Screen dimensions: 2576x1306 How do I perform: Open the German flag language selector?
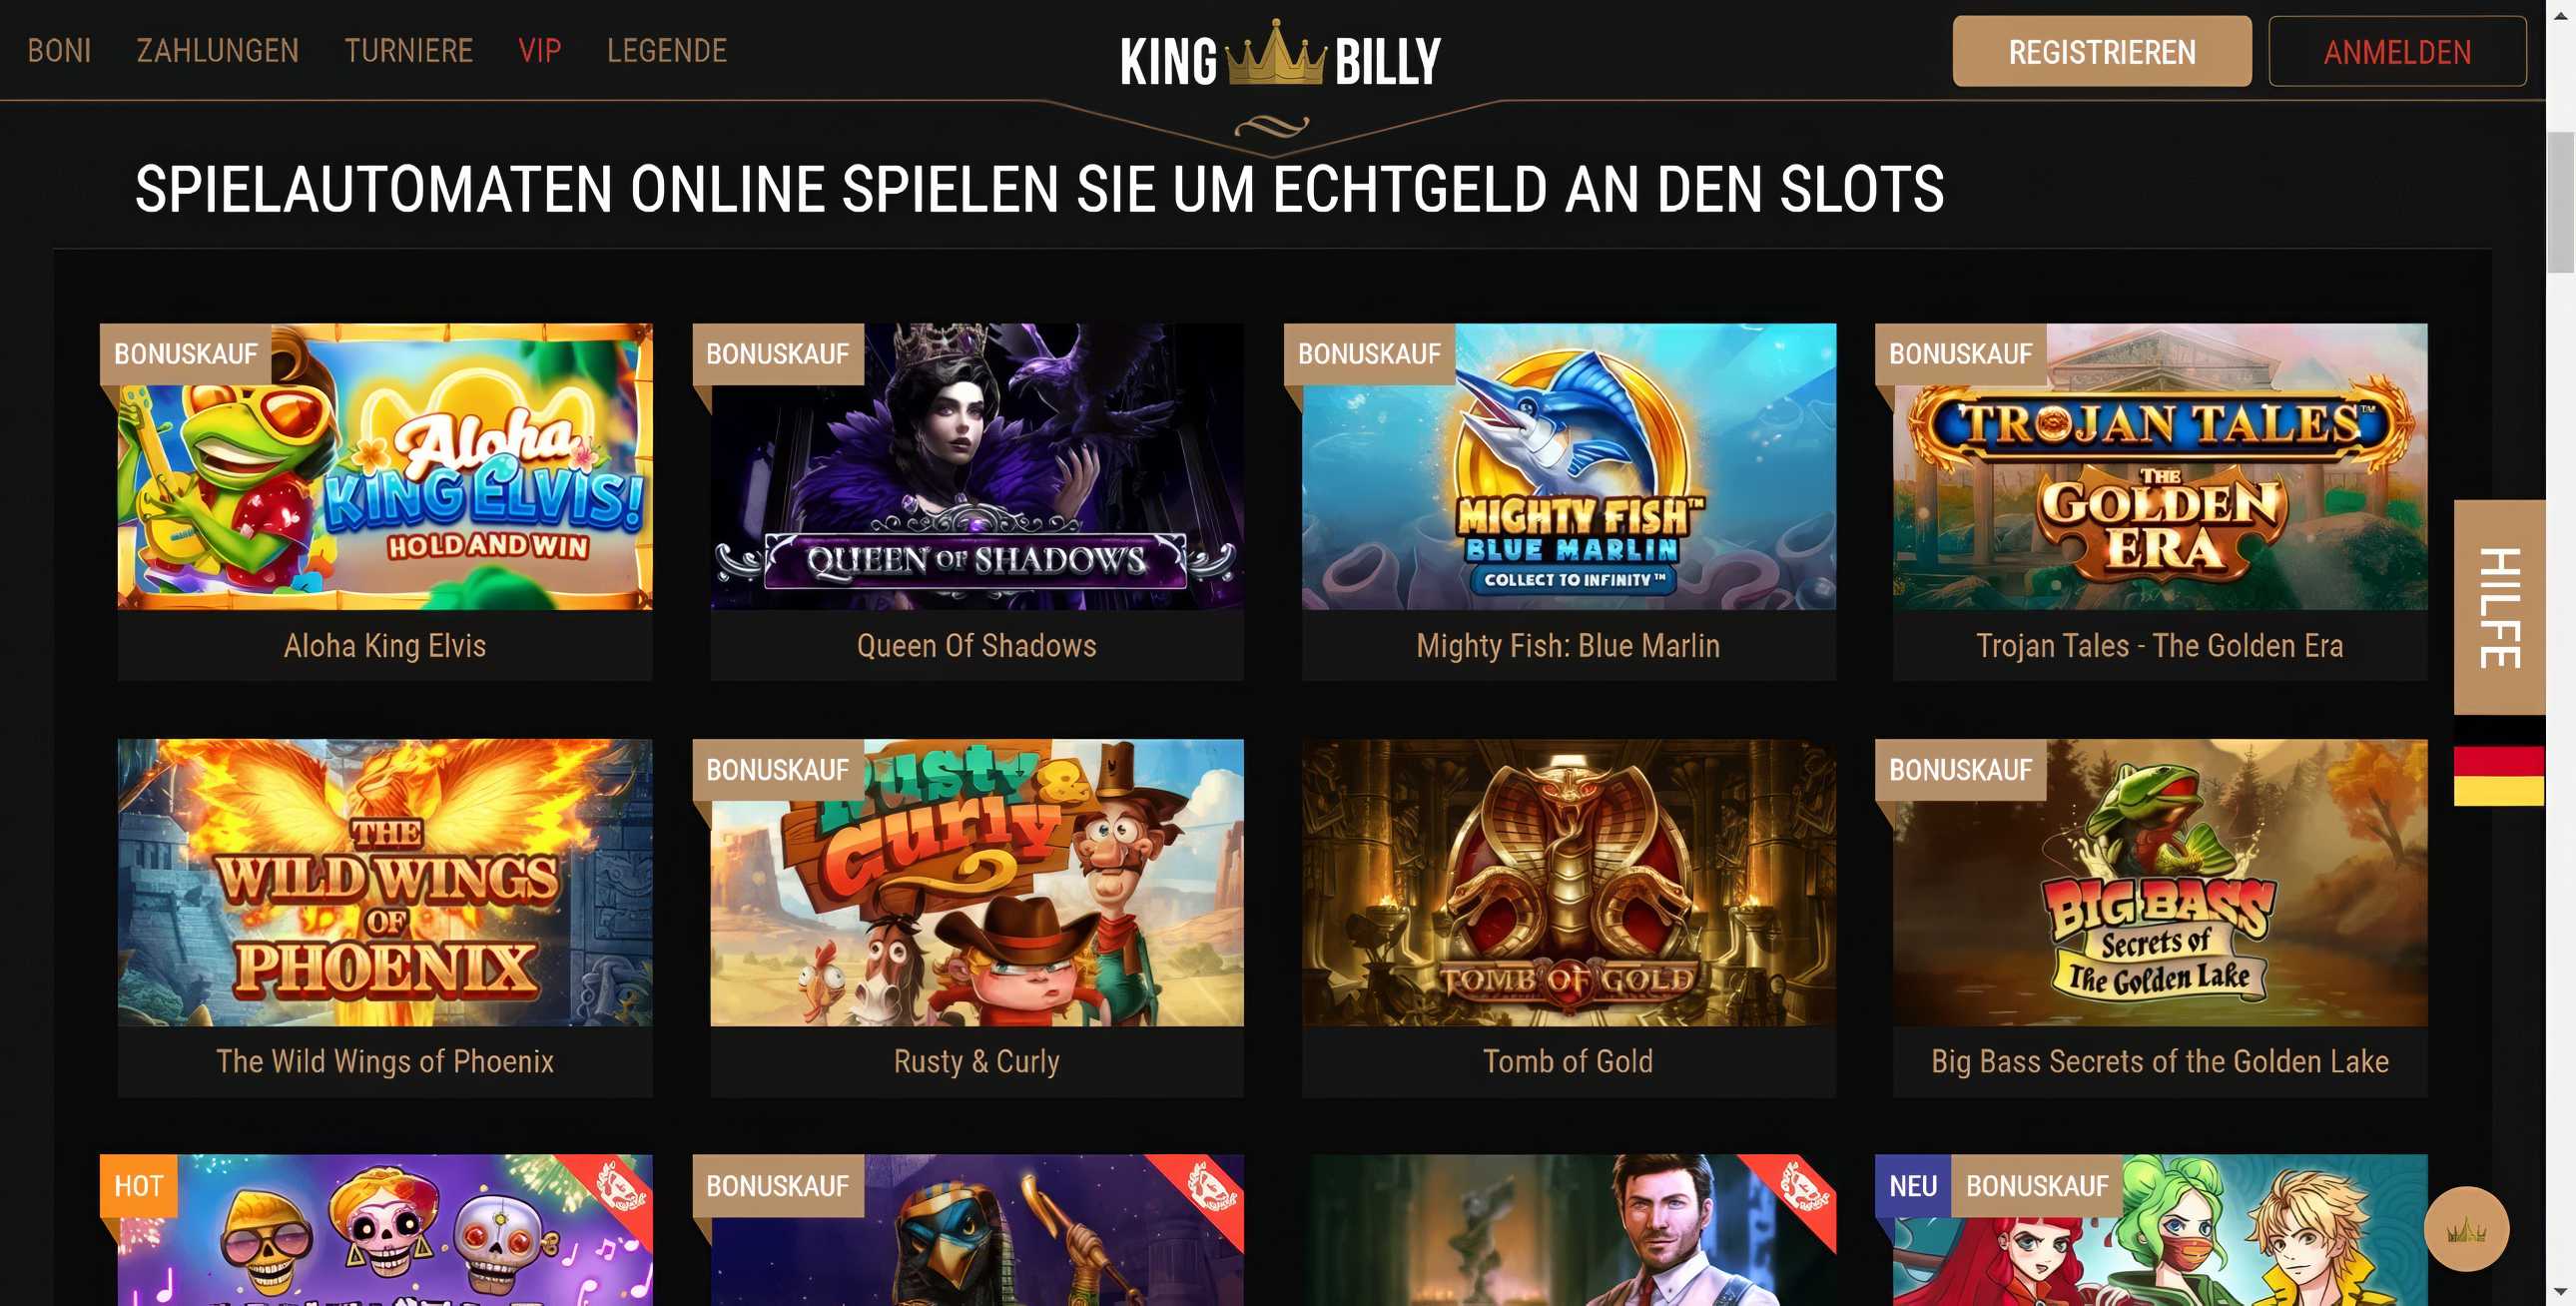tap(2498, 761)
